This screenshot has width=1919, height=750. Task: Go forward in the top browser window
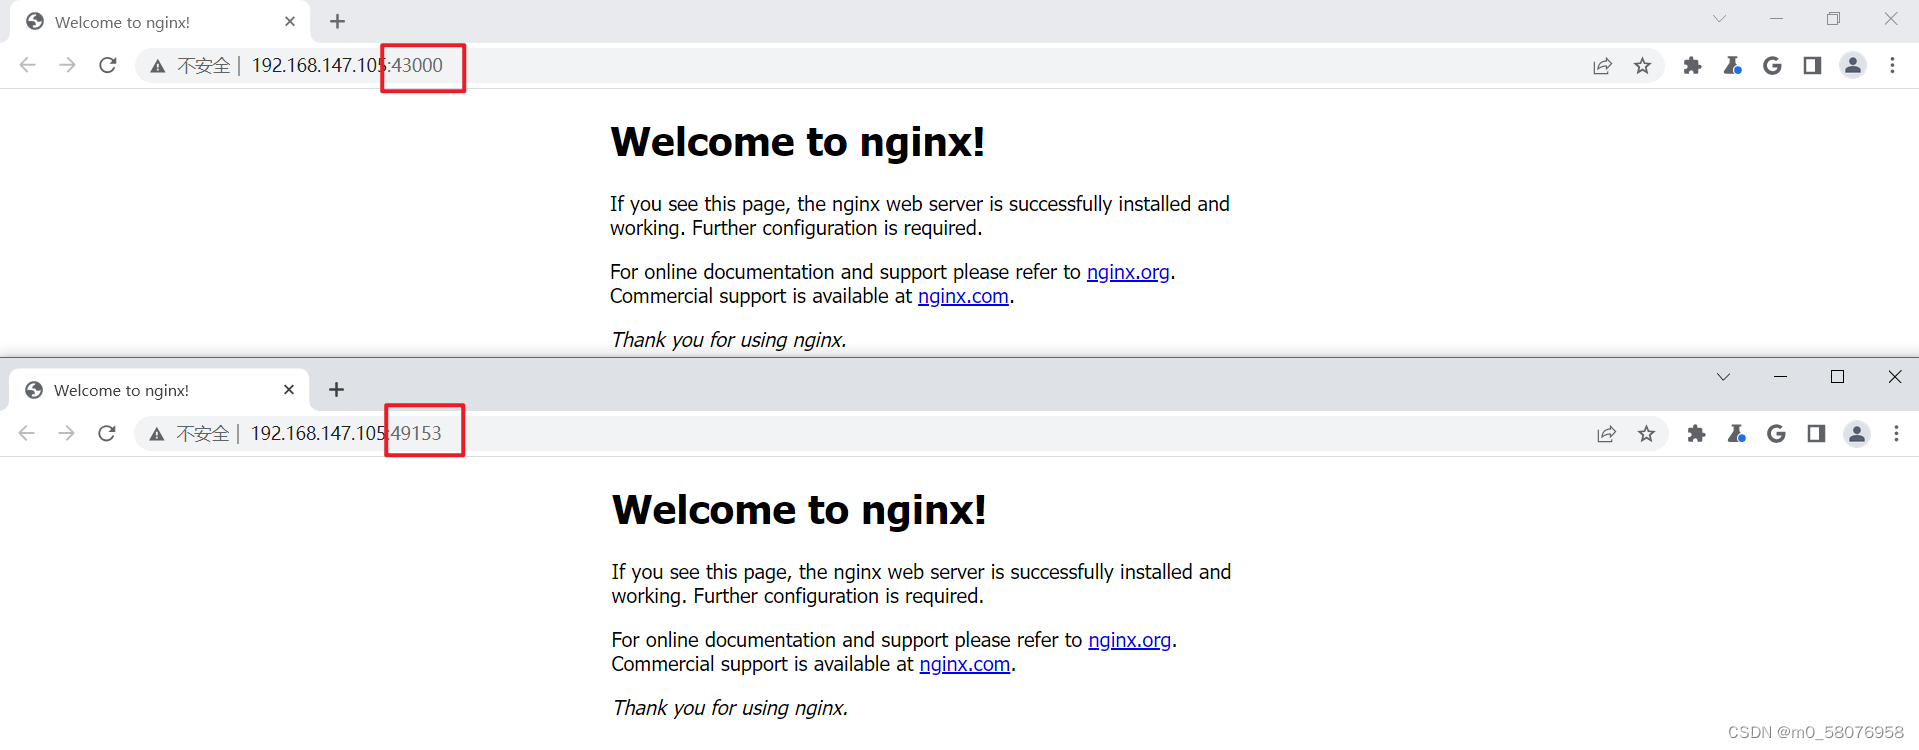click(x=67, y=65)
